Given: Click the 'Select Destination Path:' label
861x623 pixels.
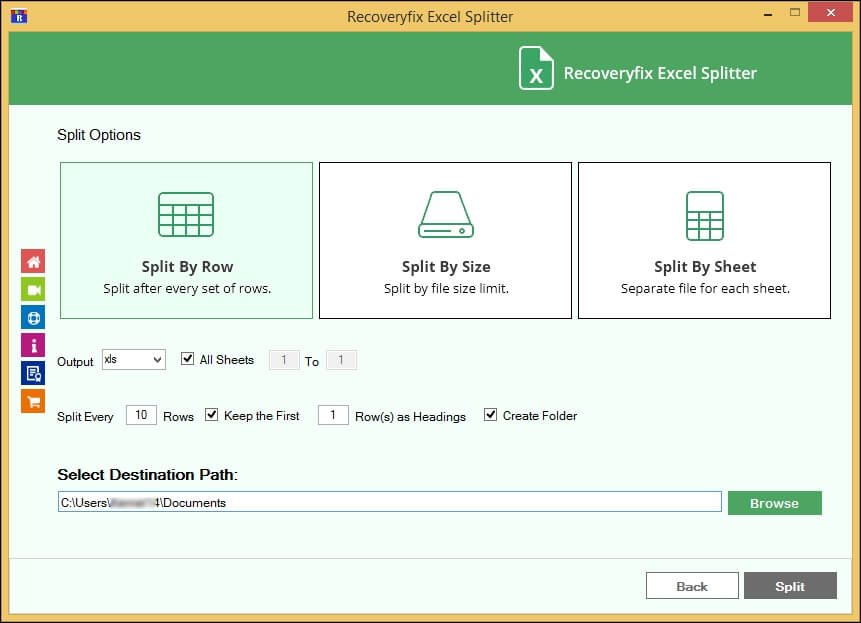Looking at the screenshot, I should pyautogui.click(x=147, y=475).
